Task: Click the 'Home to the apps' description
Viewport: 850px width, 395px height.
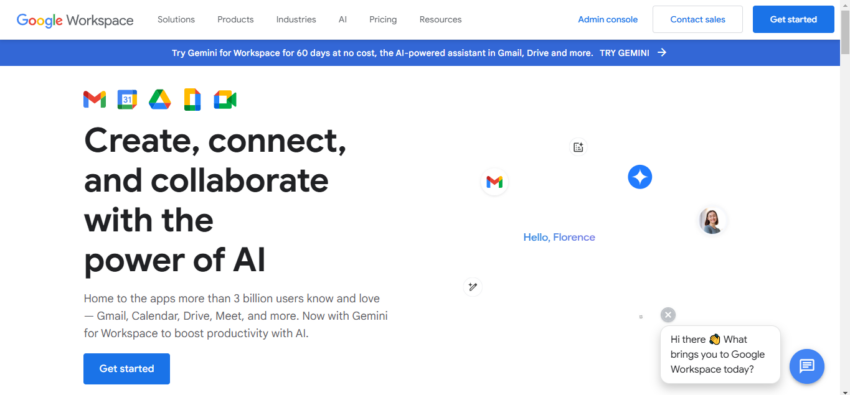Action: pyautogui.click(x=236, y=316)
